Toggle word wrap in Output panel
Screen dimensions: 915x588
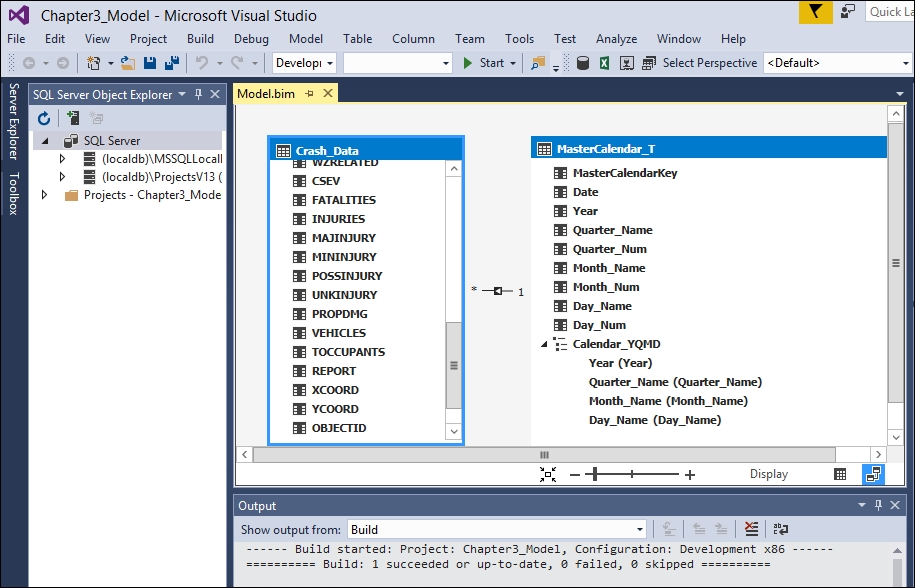point(780,529)
